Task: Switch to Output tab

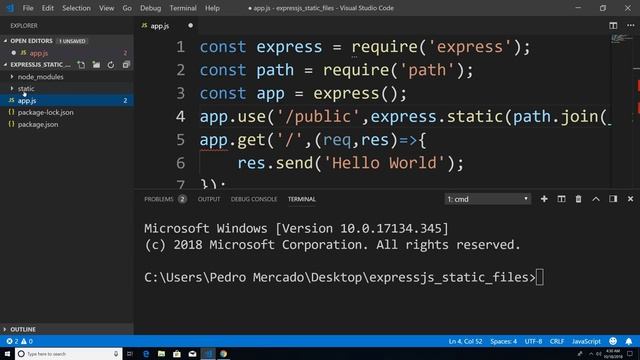Action: (209, 199)
